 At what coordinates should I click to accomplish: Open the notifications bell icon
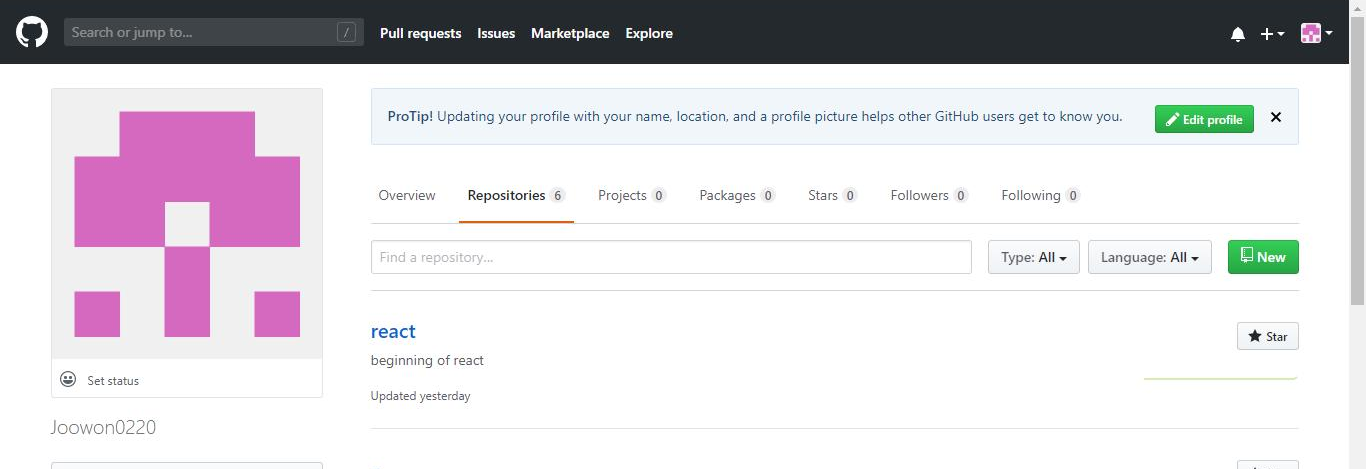point(1238,34)
